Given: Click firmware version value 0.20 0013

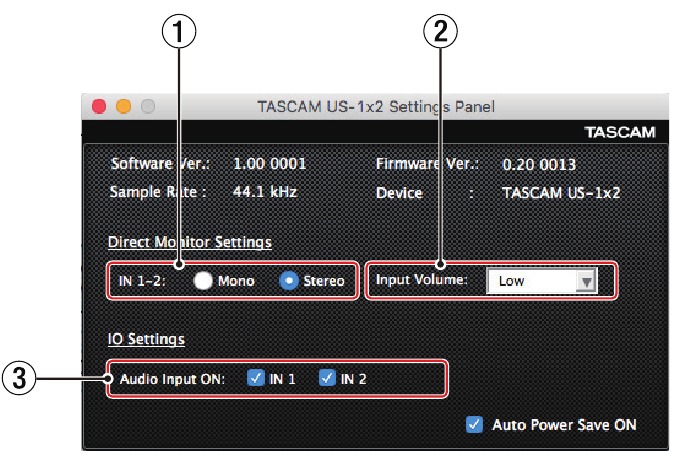Looking at the screenshot, I should [539, 165].
